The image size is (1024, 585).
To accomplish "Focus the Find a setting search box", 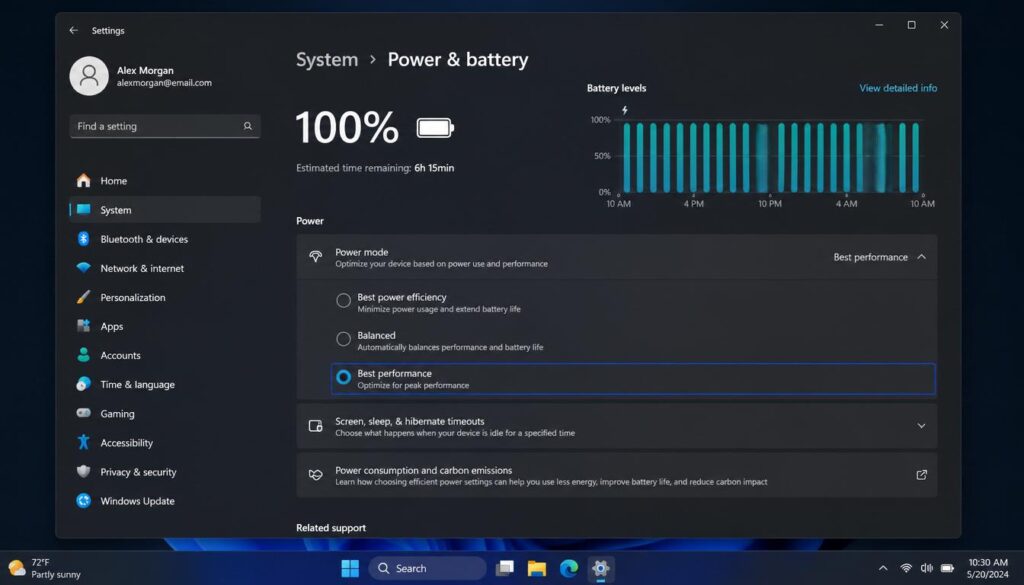I will (x=165, y=126).
